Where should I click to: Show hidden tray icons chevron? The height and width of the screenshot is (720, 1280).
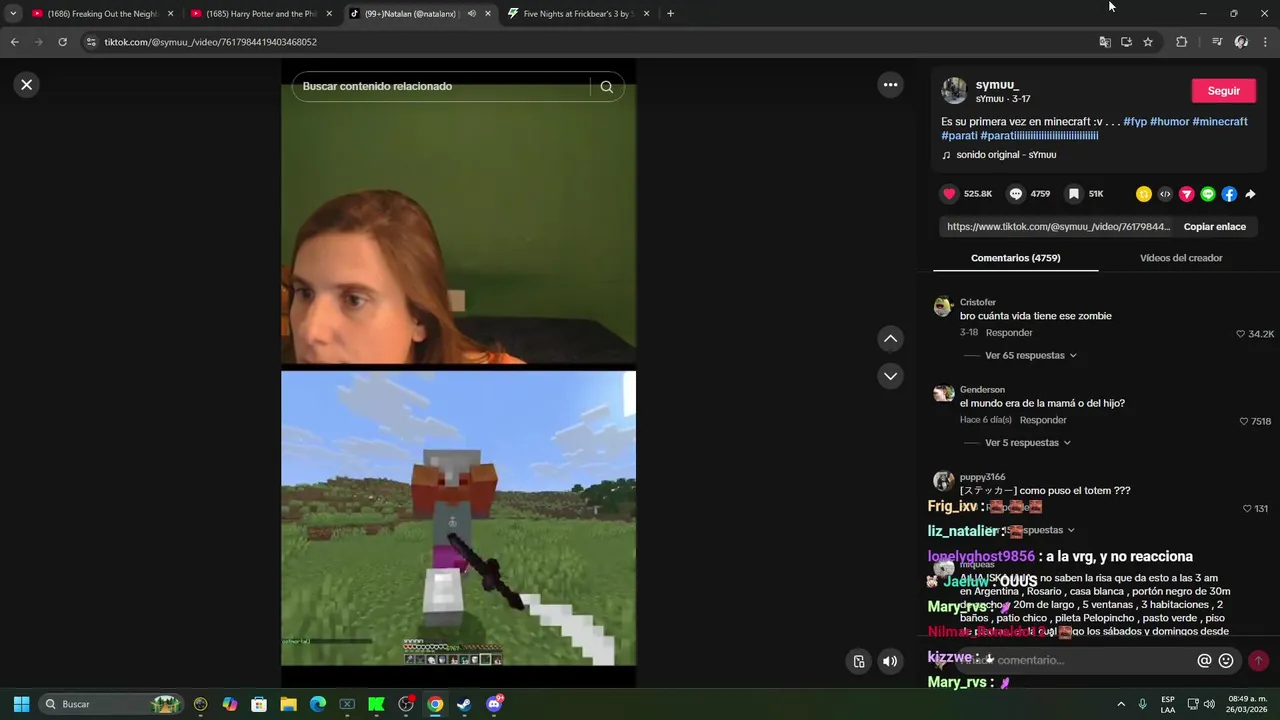[1120, 704]
